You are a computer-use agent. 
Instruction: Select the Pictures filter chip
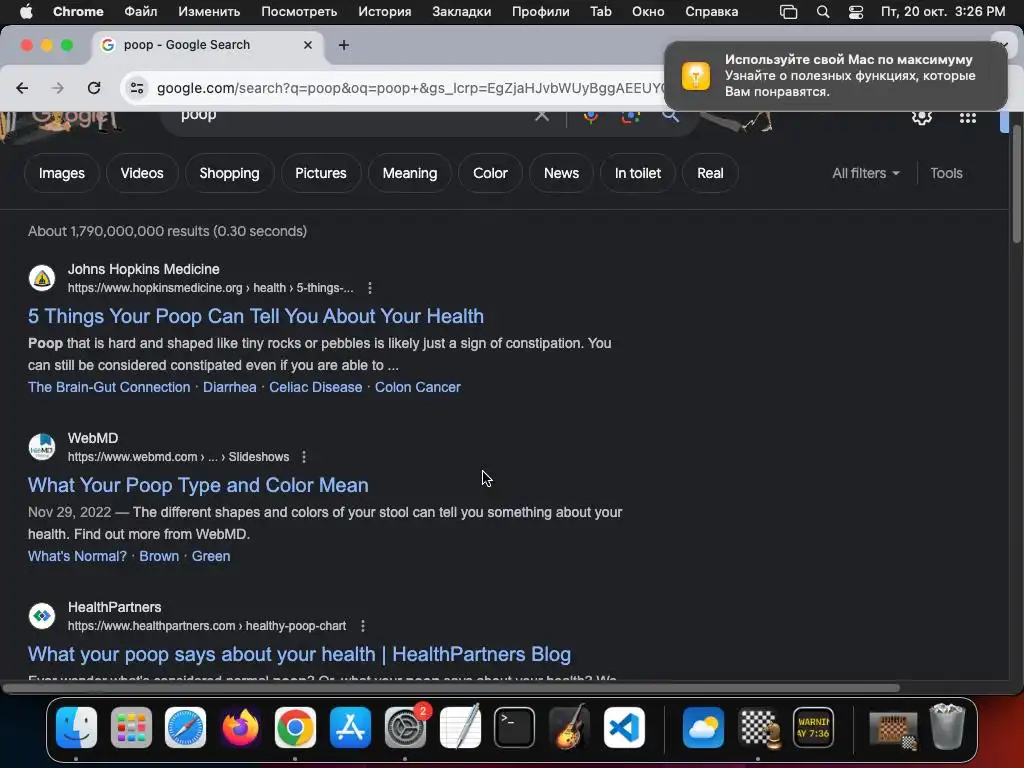tap(321, 174)
